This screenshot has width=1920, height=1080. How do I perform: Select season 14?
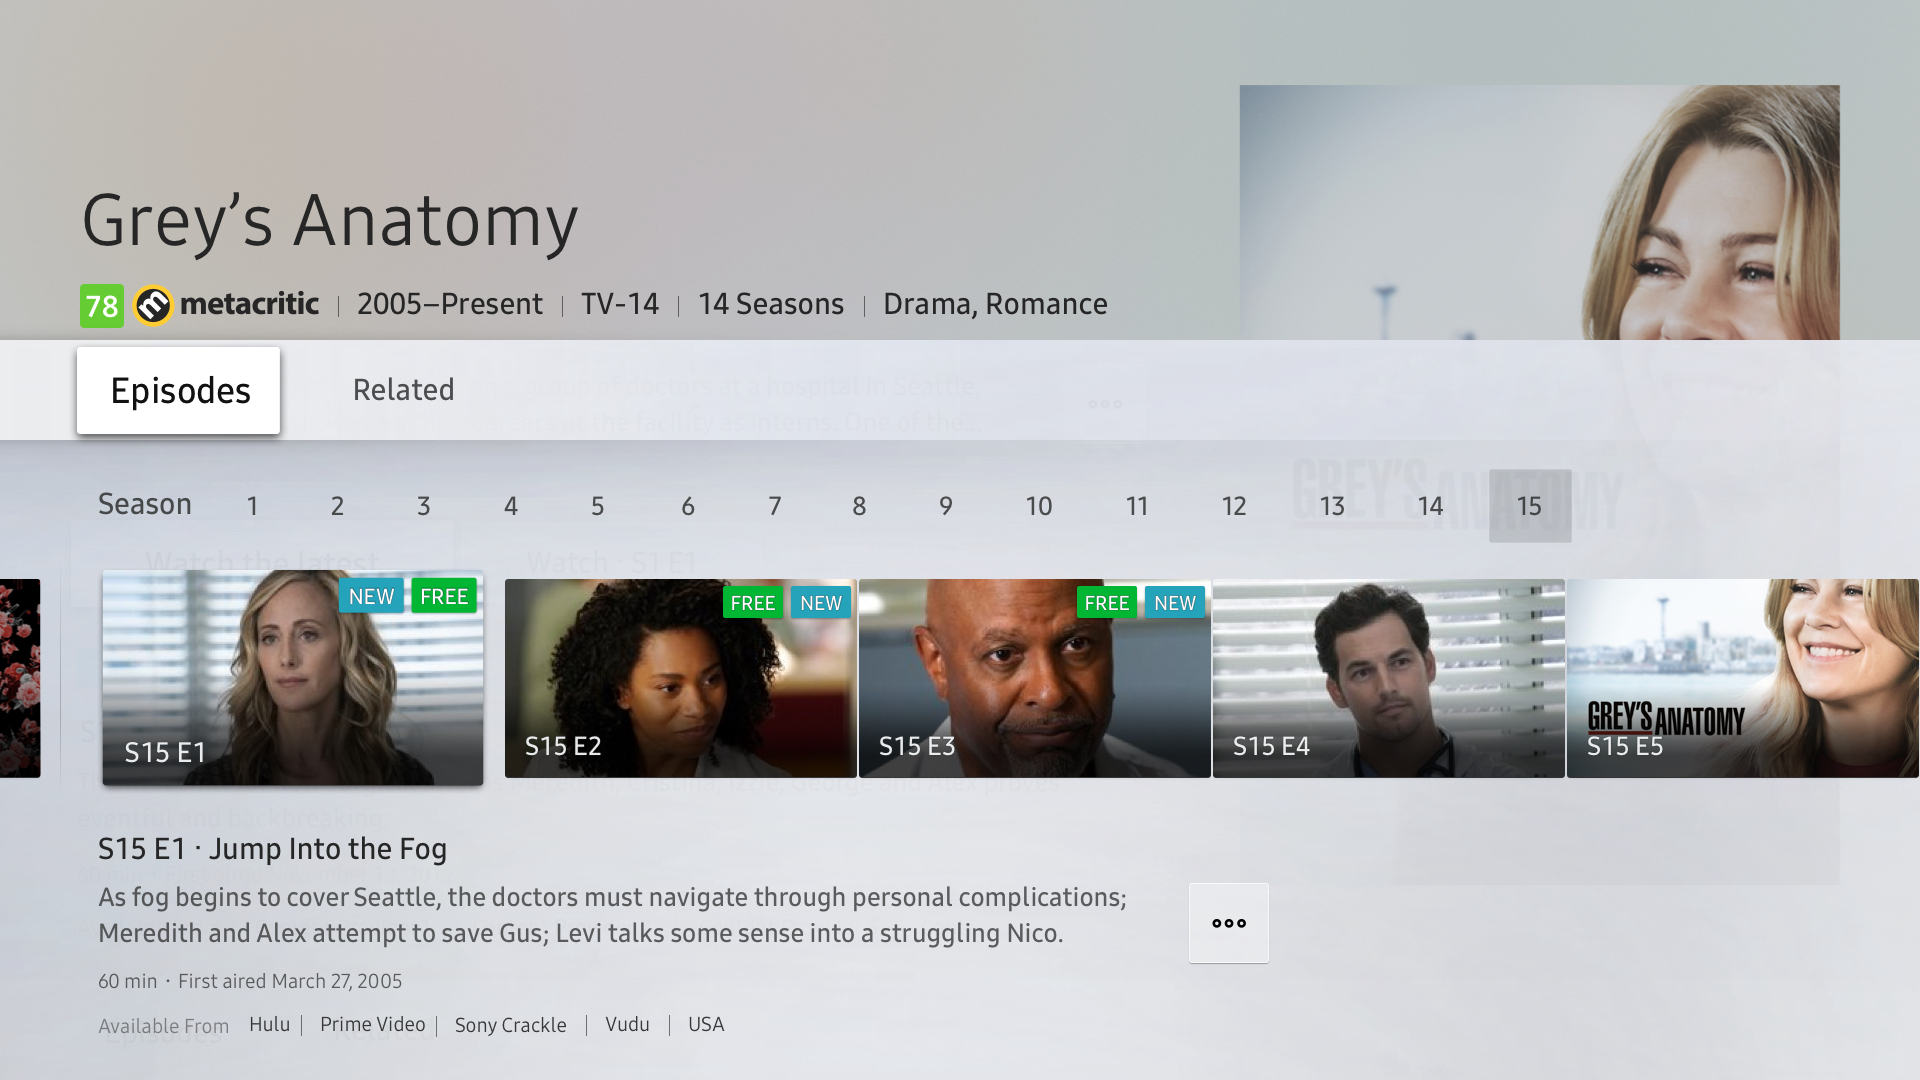1430,506
